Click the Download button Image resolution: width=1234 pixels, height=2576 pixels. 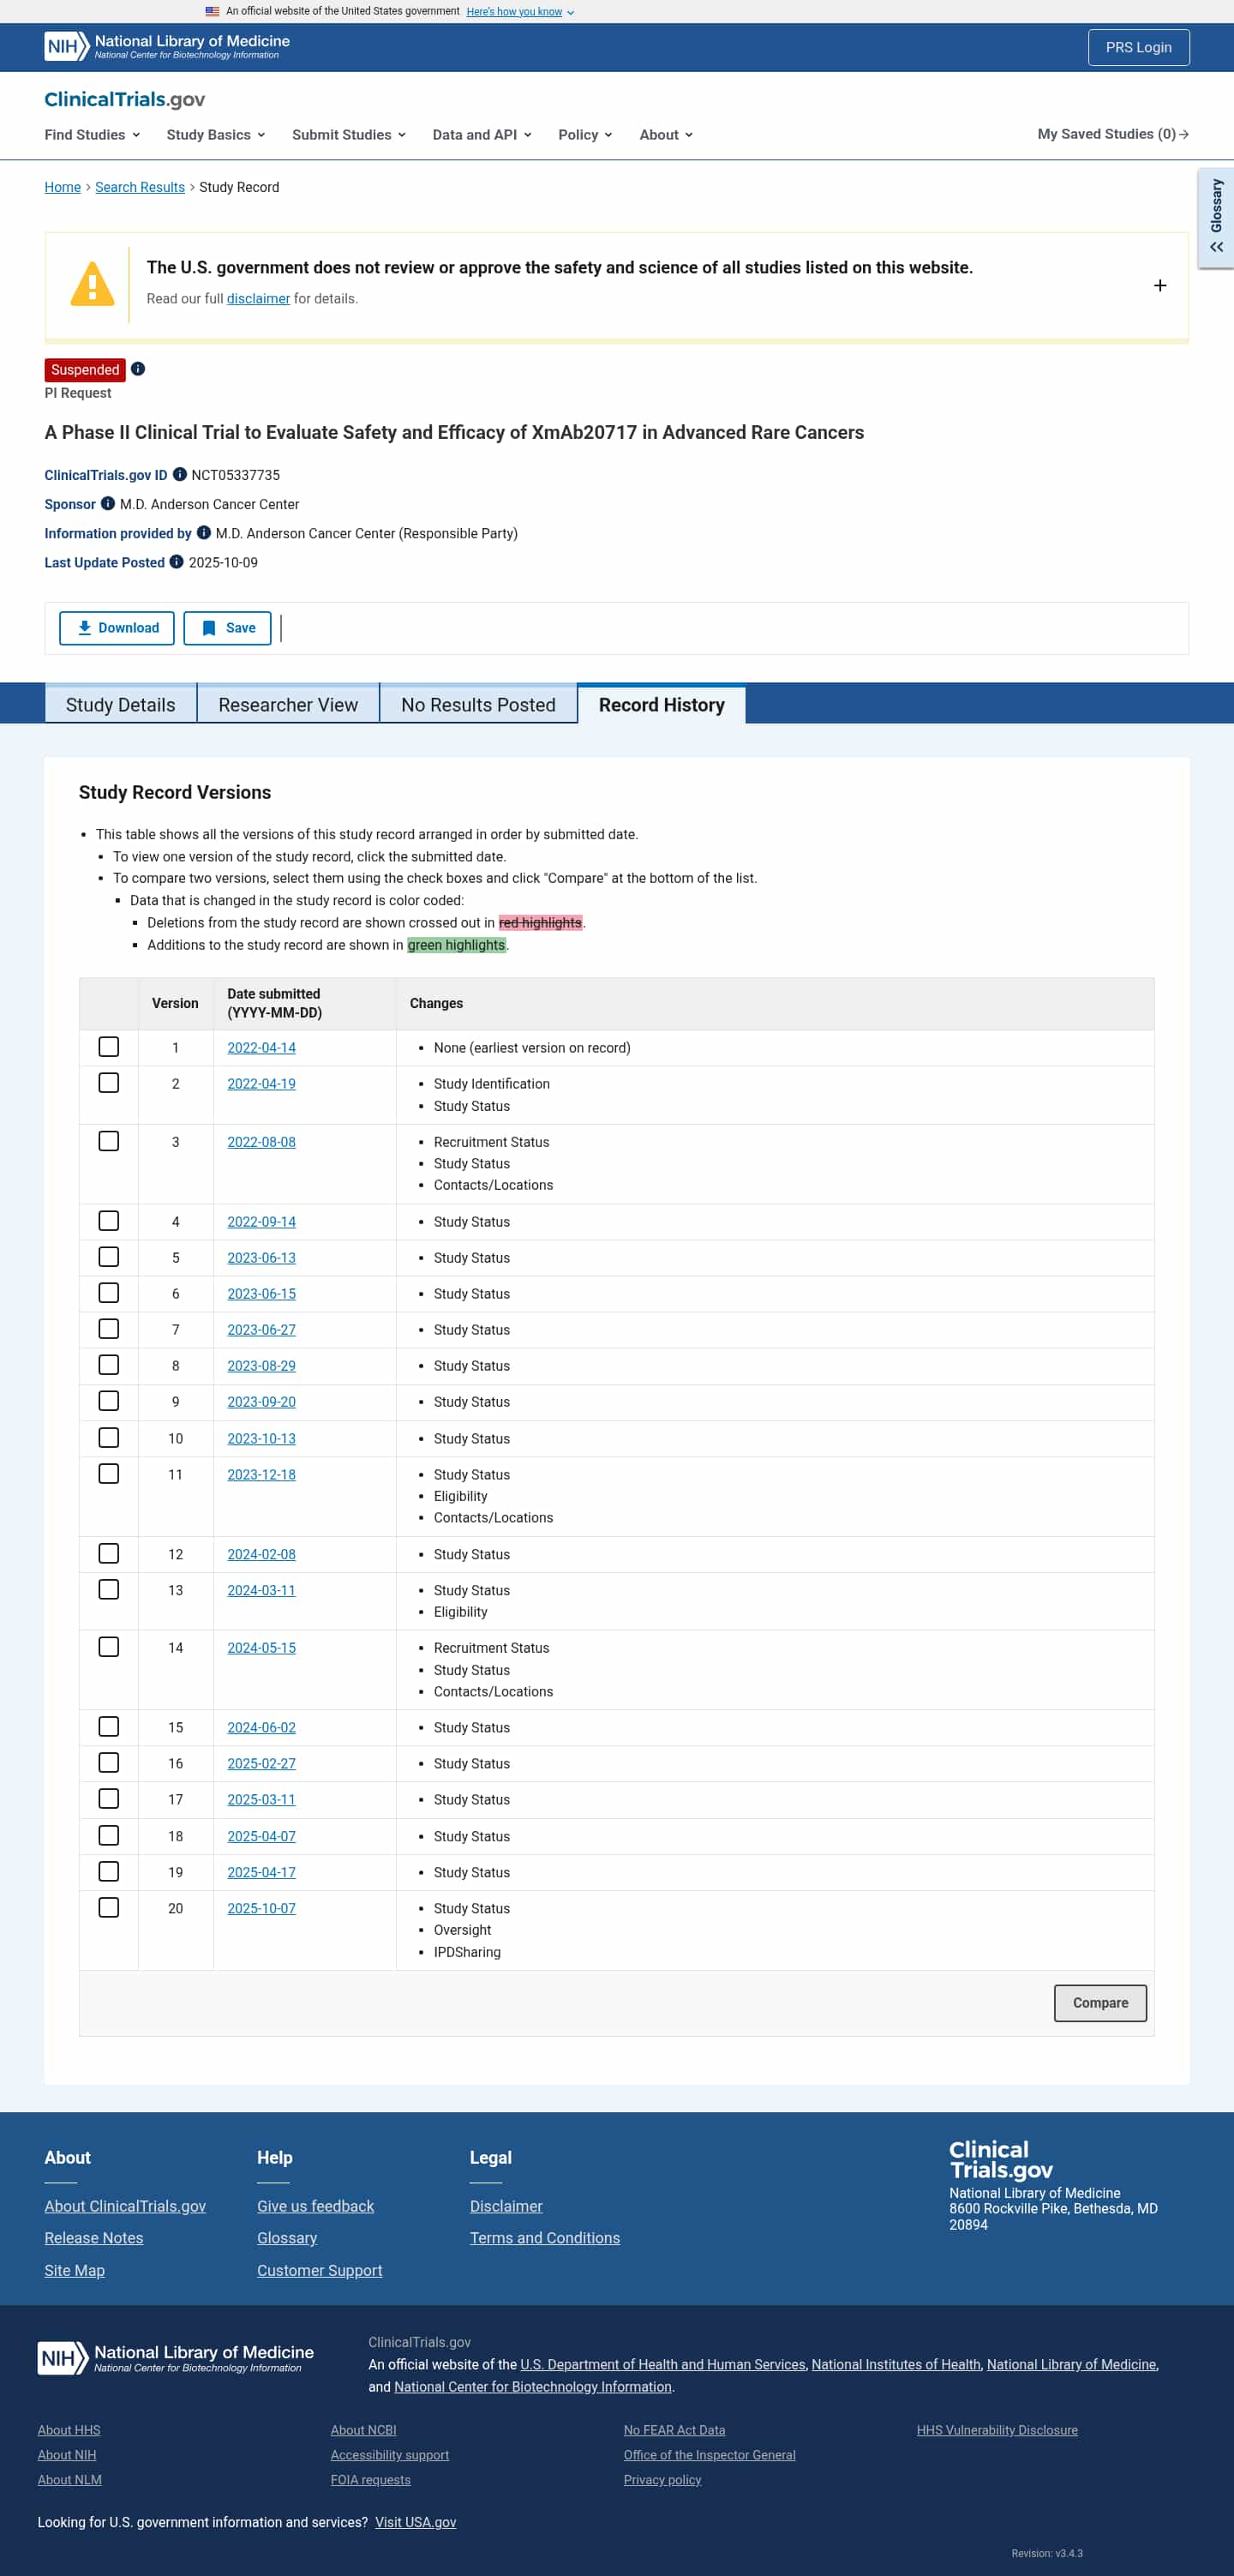tap(117, 628)
